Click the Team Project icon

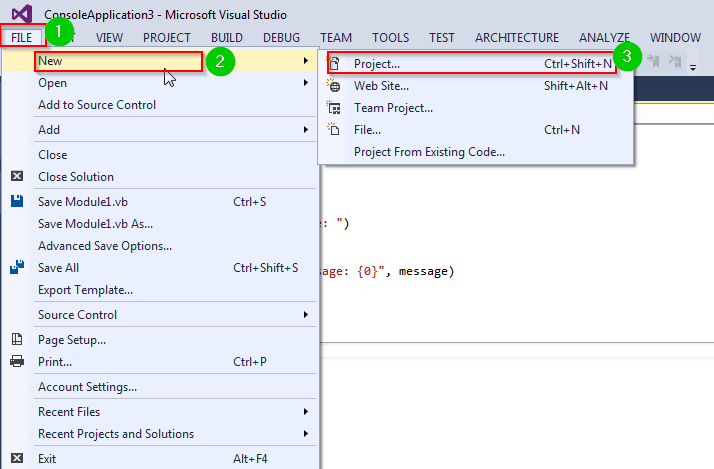click(x=335, y=107)
